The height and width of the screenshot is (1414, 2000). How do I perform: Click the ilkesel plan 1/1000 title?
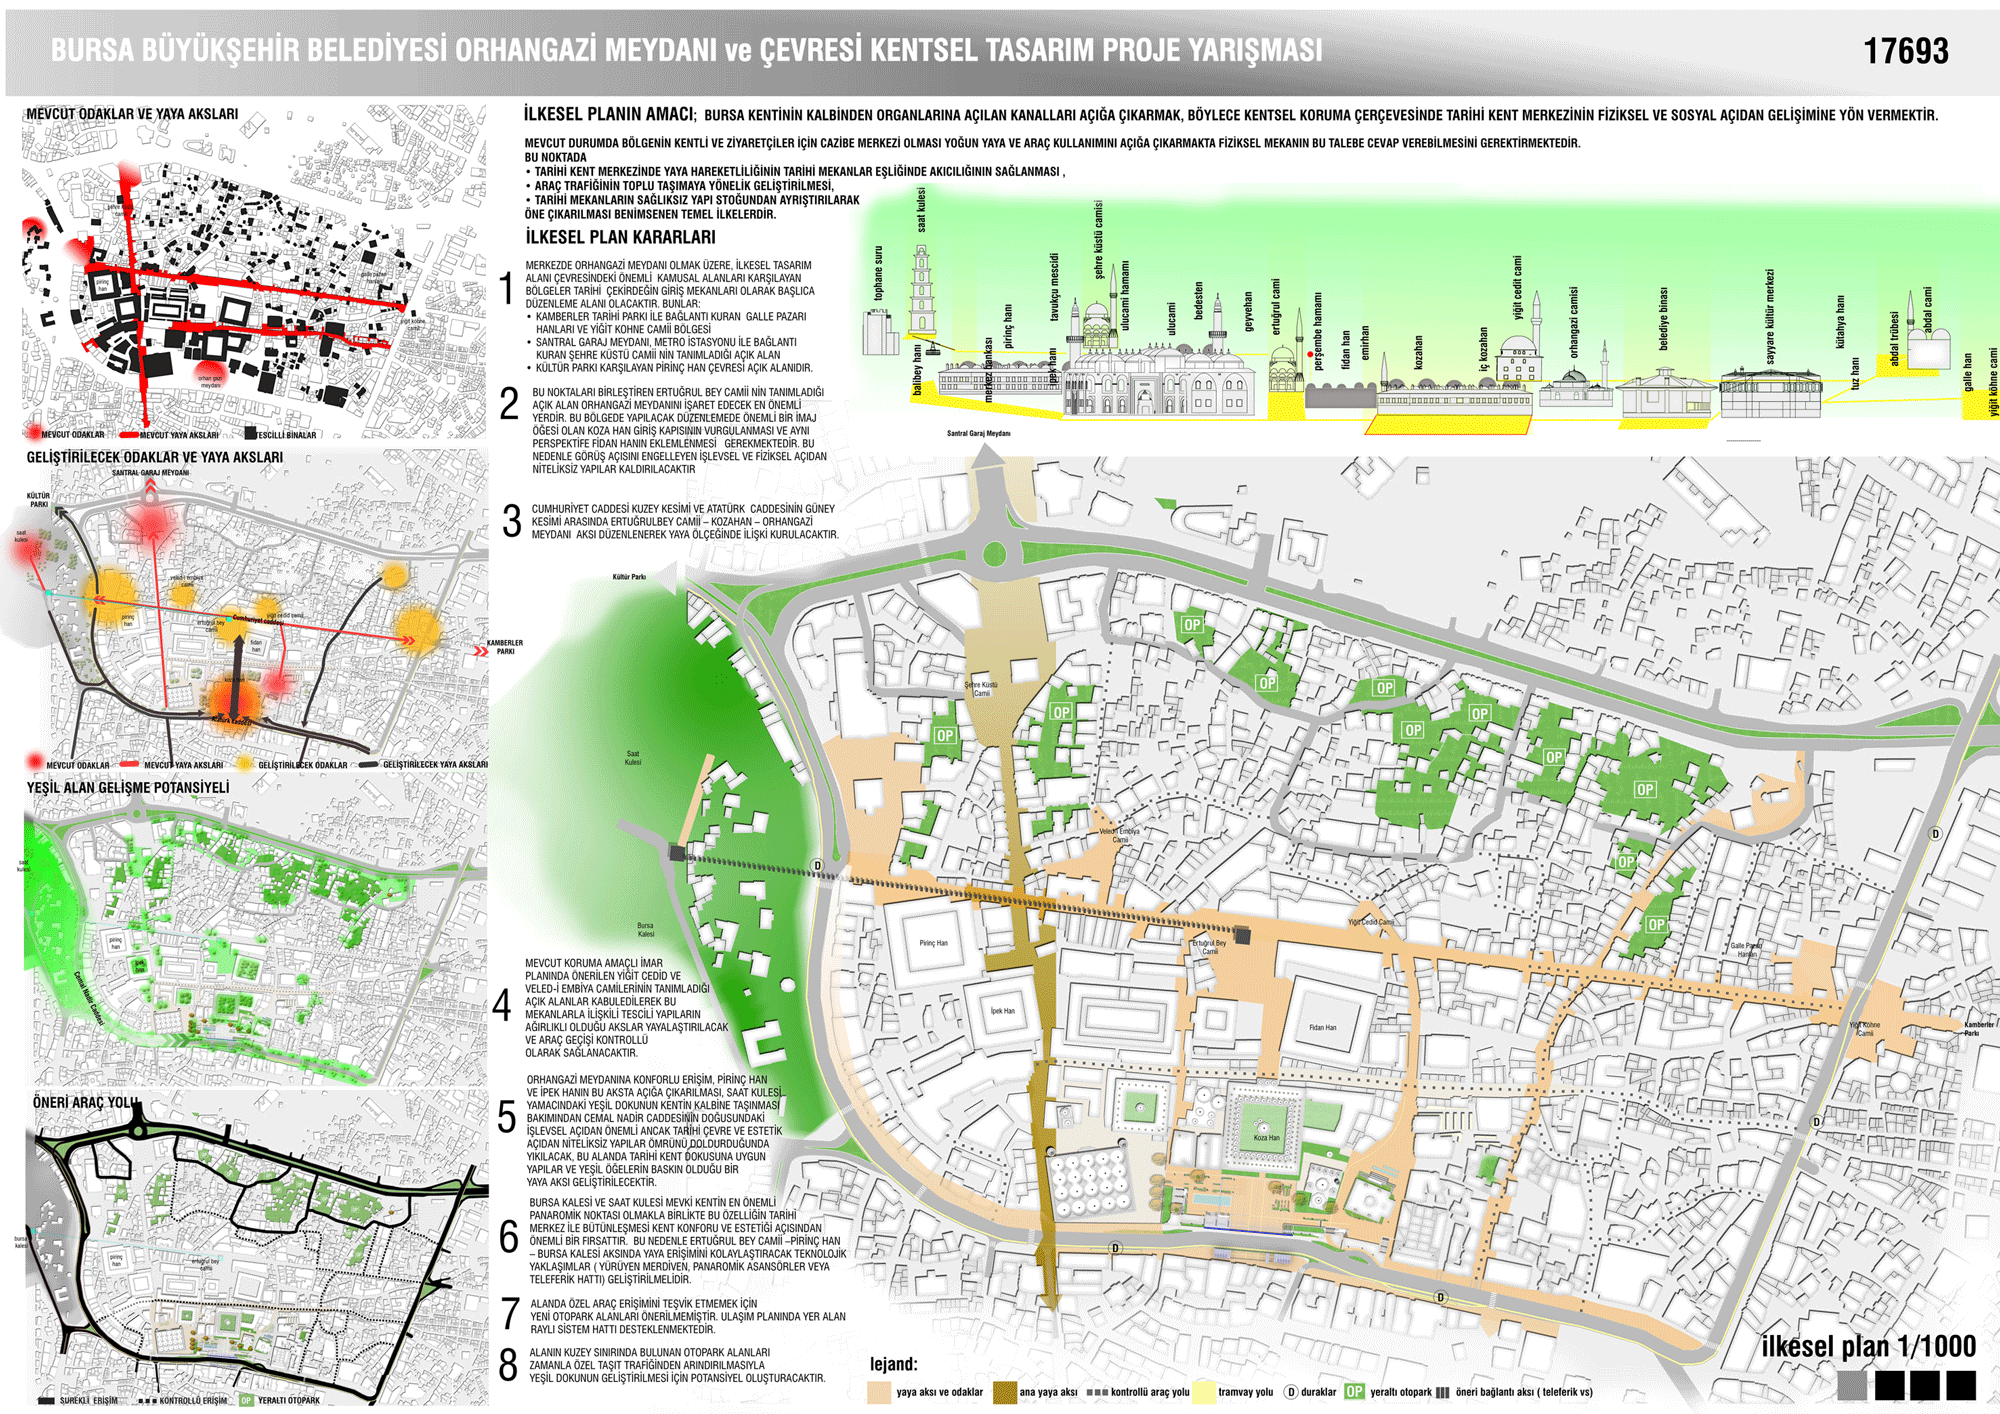tap(1868, 1346)
